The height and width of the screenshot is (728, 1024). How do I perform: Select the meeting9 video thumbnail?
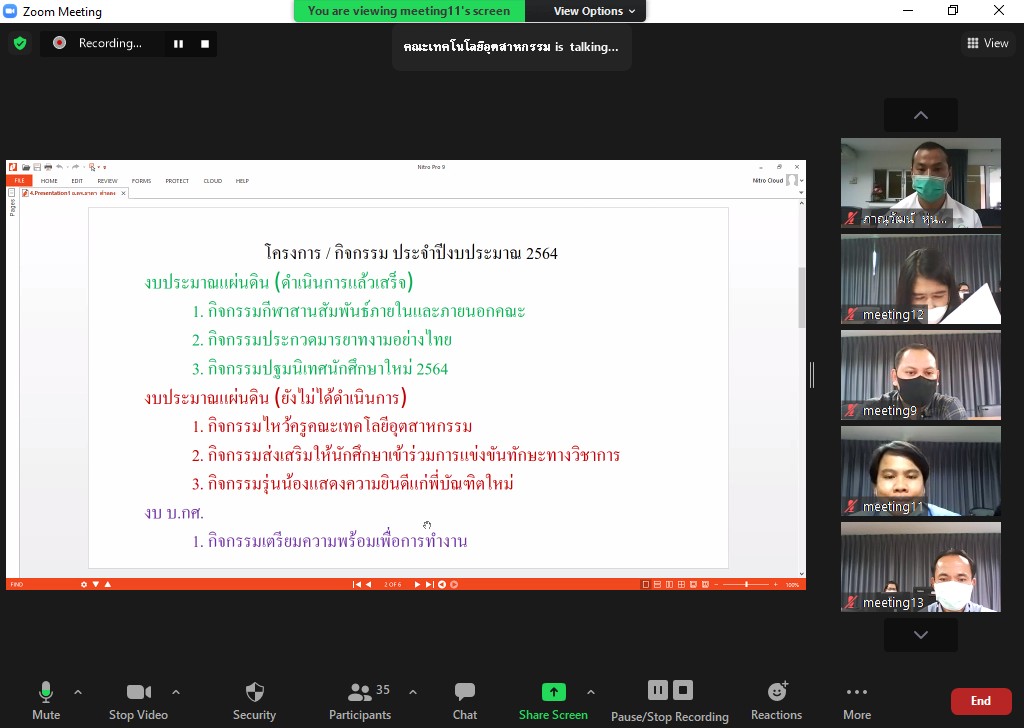pyautogui.click(x=921, y=375)
